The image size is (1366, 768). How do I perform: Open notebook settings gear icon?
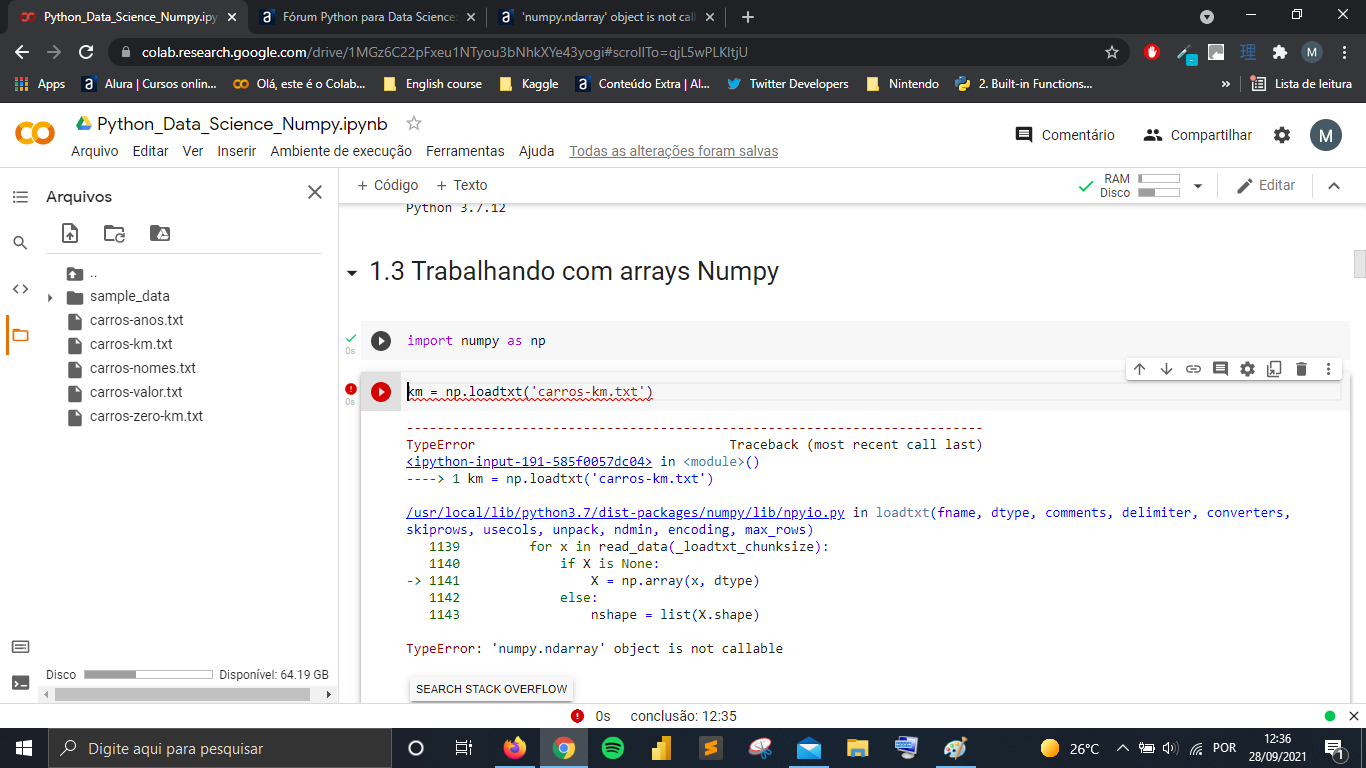point(1282,135)
